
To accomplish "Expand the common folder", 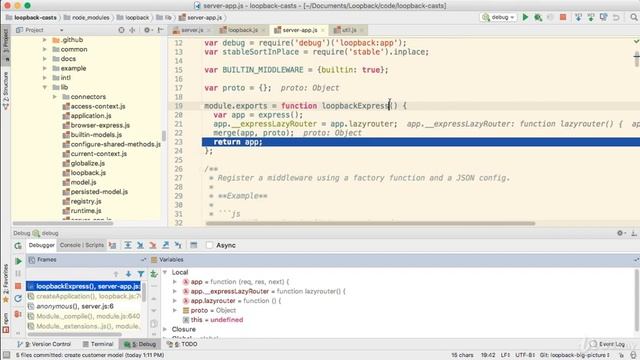I will [44, 49].
